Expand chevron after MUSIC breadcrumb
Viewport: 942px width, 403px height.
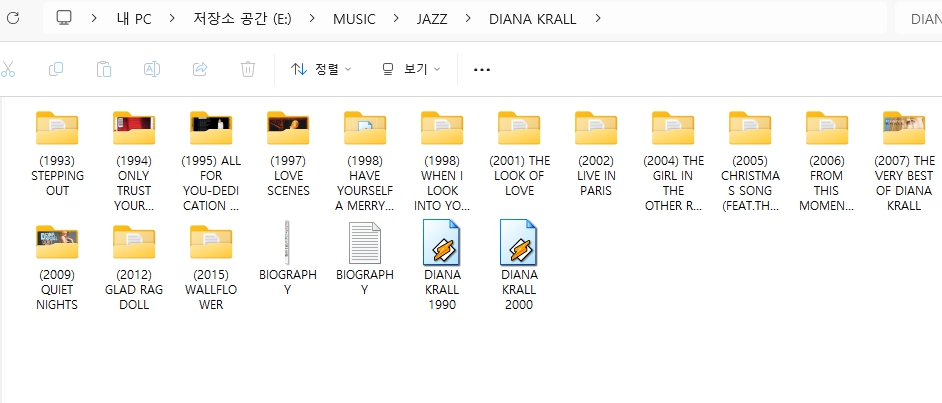point(396,19)
